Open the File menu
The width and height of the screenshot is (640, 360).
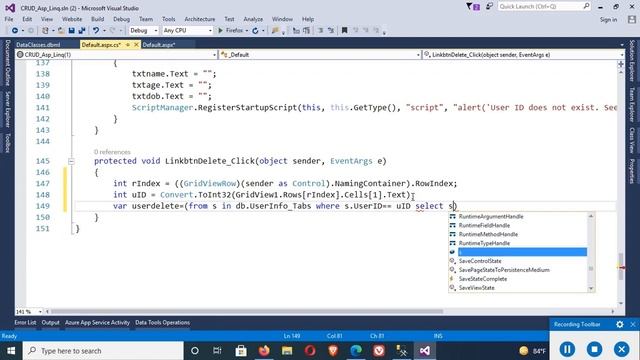[x=9, y=19]
